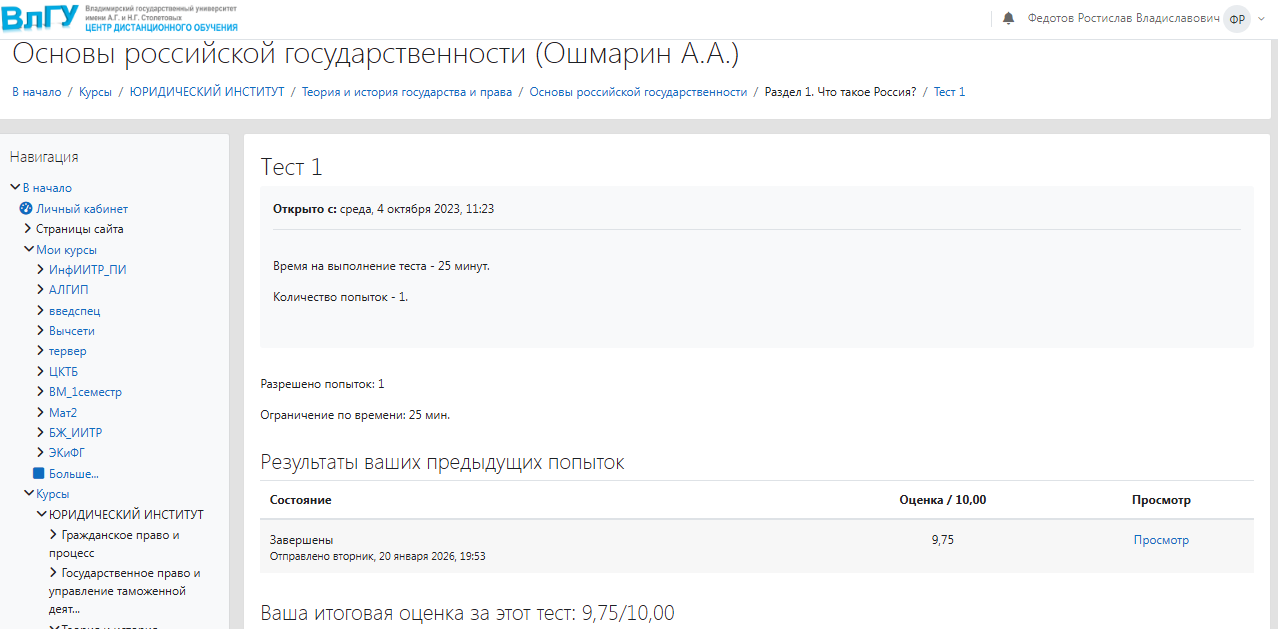The width and height of the screenshot is (1278, 629).
Task: Collapse the ЮРИДИЧЕСКИЙ ИНСТИТУТ category
Action: tap(41, 515)
